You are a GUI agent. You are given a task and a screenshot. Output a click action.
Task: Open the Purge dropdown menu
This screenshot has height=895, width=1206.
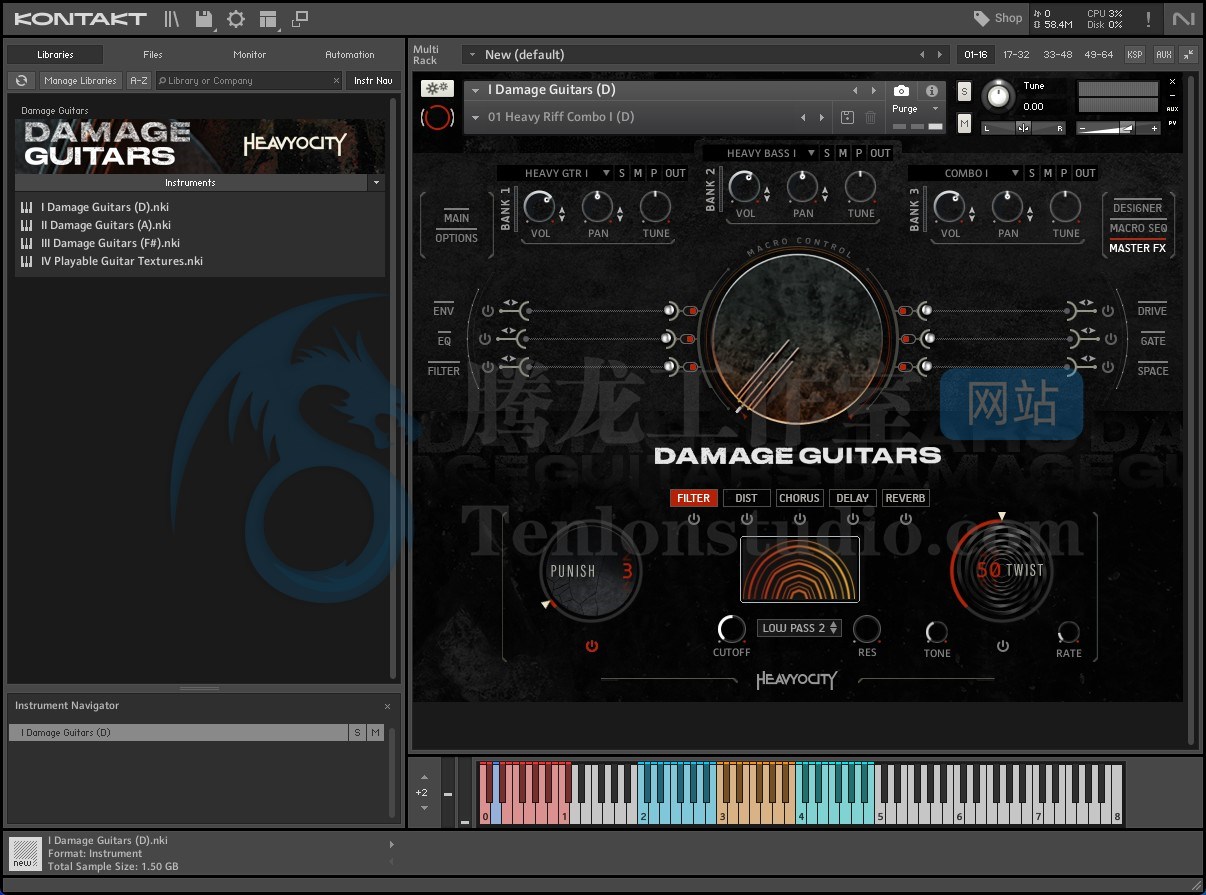click(916, 109)
